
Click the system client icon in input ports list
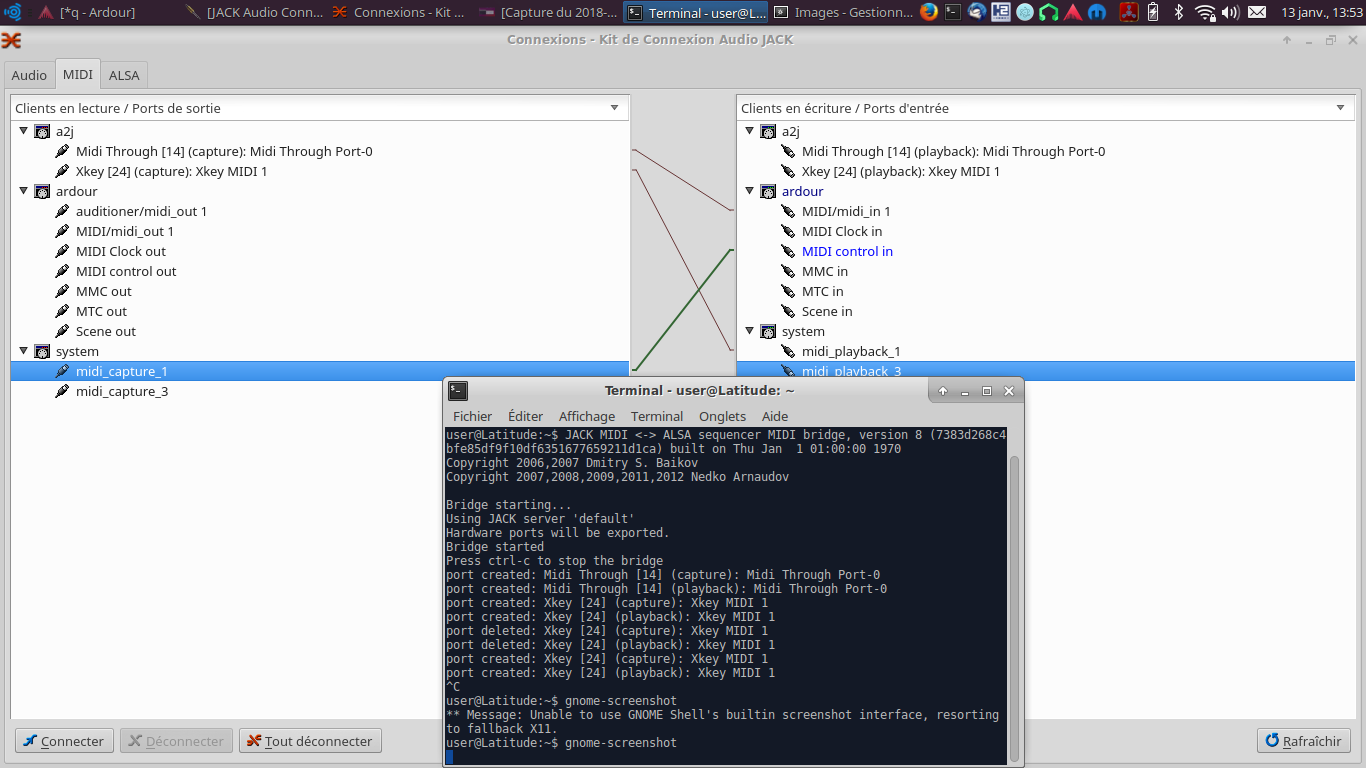pos(768,331)
